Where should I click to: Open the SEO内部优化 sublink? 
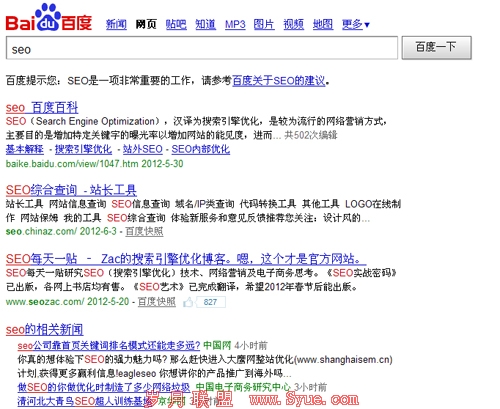coord(201,149)
